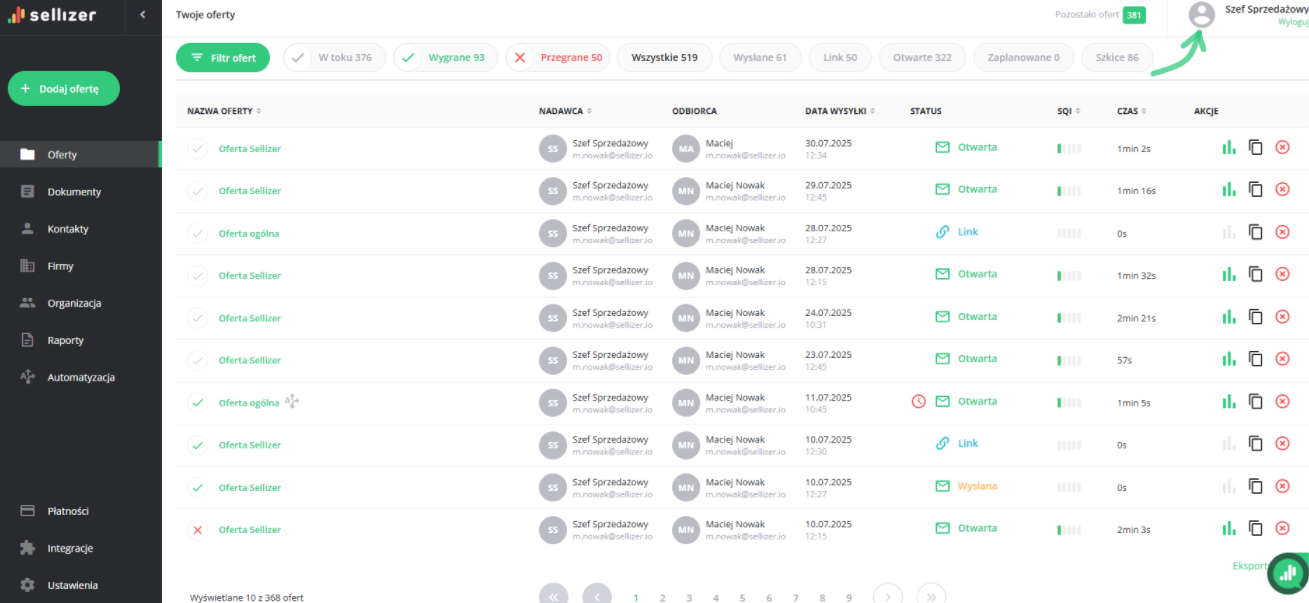Toggle green checkmark on 10.07.2025 12:30 offer
The height and width of the screenshot is (603, 1309).
tap(198, 445)
